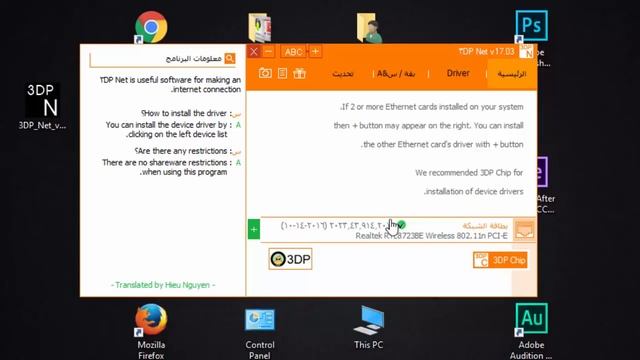The width and height of the screenshot is (640, 360).
Task: Open the ABC language button
Action: [293, 52]
